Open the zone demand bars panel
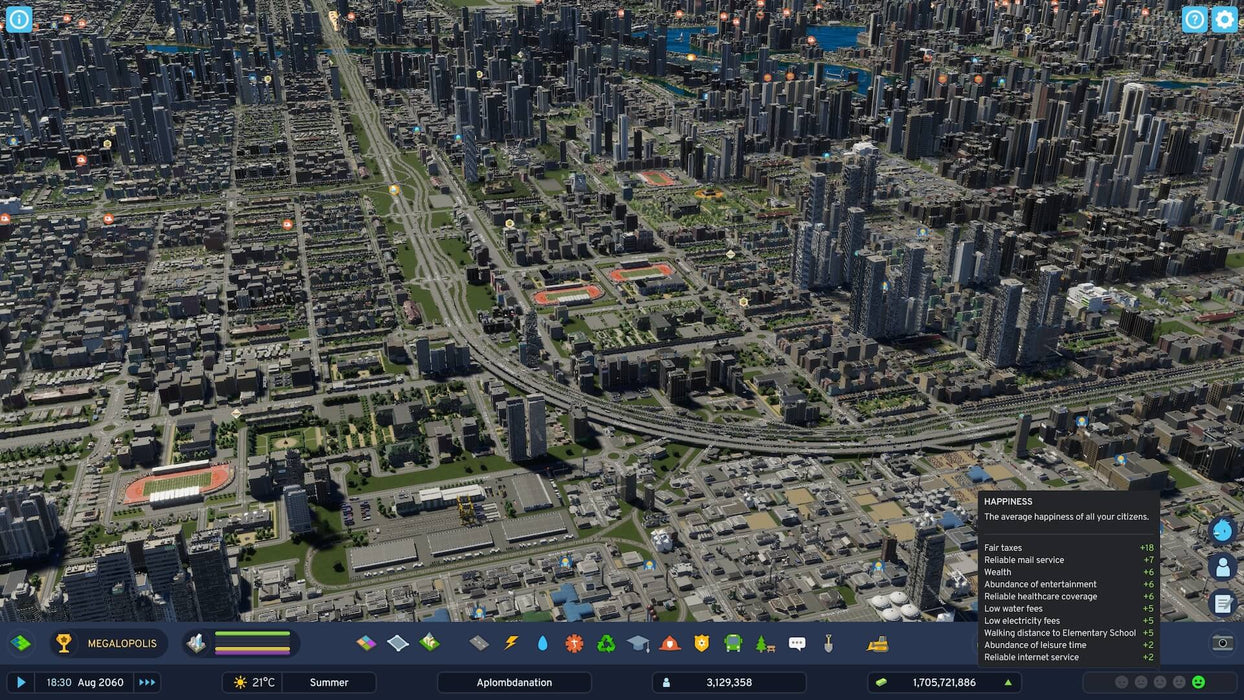This screenshot has height=700, width=1244. [241, 643]
